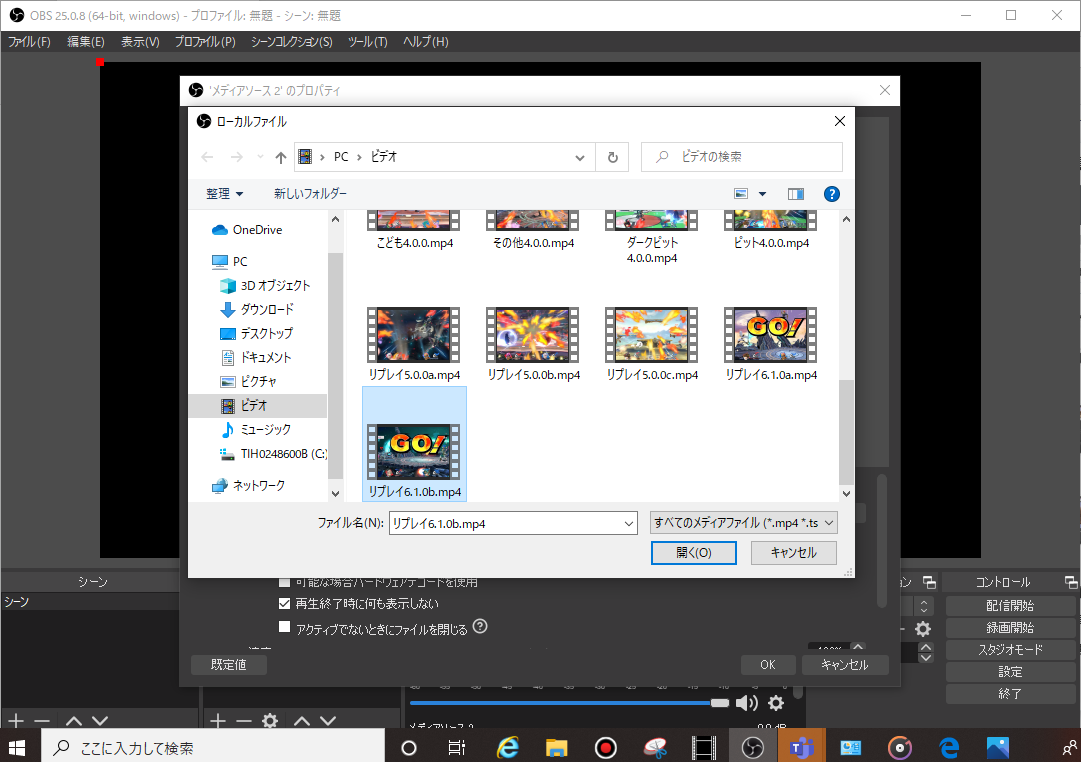Click the add scene plus icon
Screen dimensions: 1081x762
coord(16,721)
